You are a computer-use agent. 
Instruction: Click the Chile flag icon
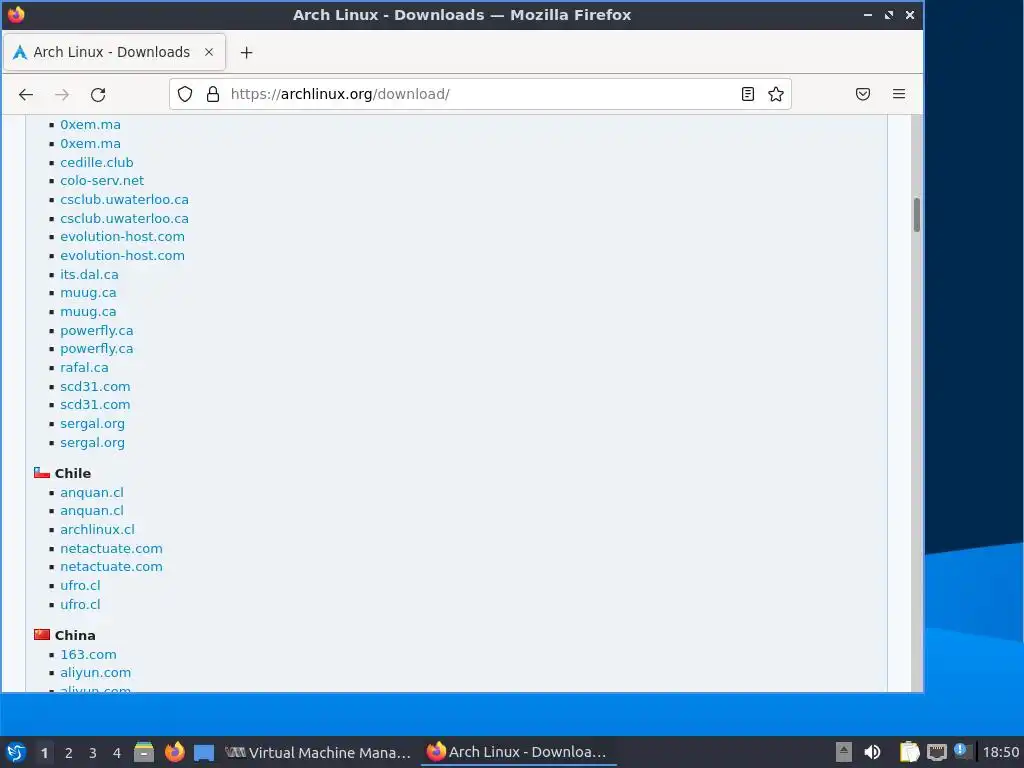42,473
